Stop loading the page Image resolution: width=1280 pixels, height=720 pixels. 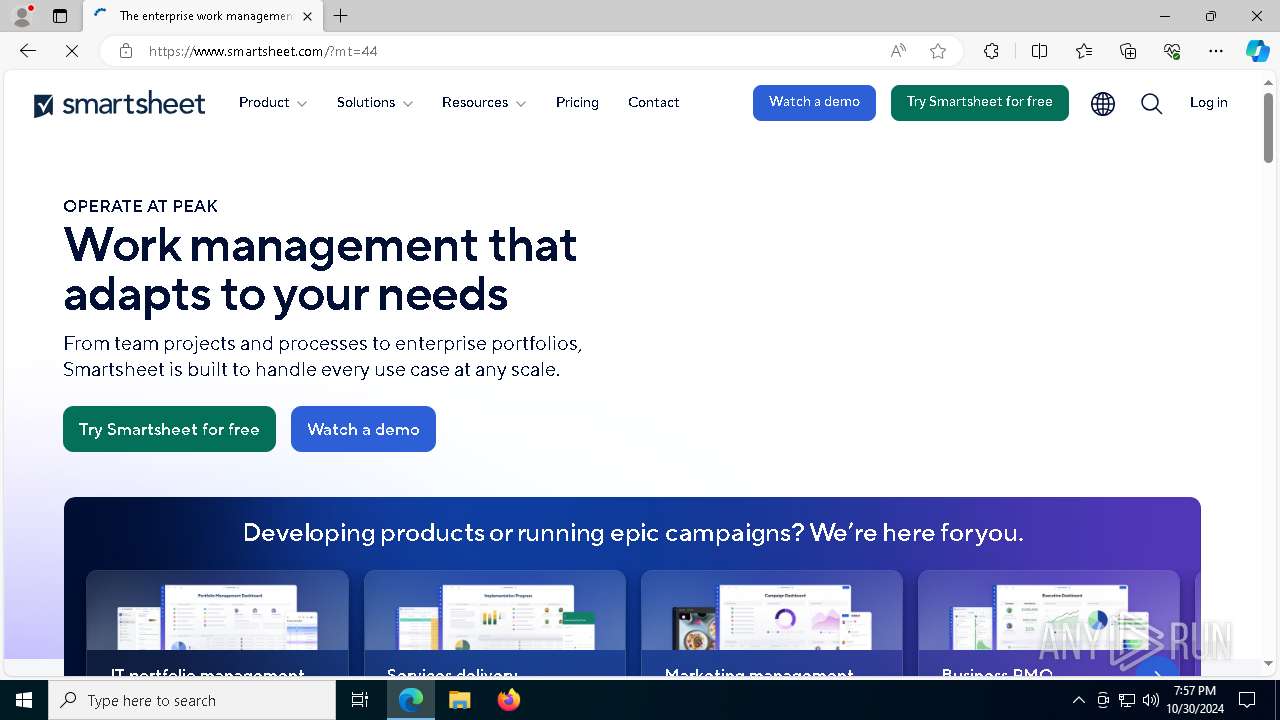72,51
